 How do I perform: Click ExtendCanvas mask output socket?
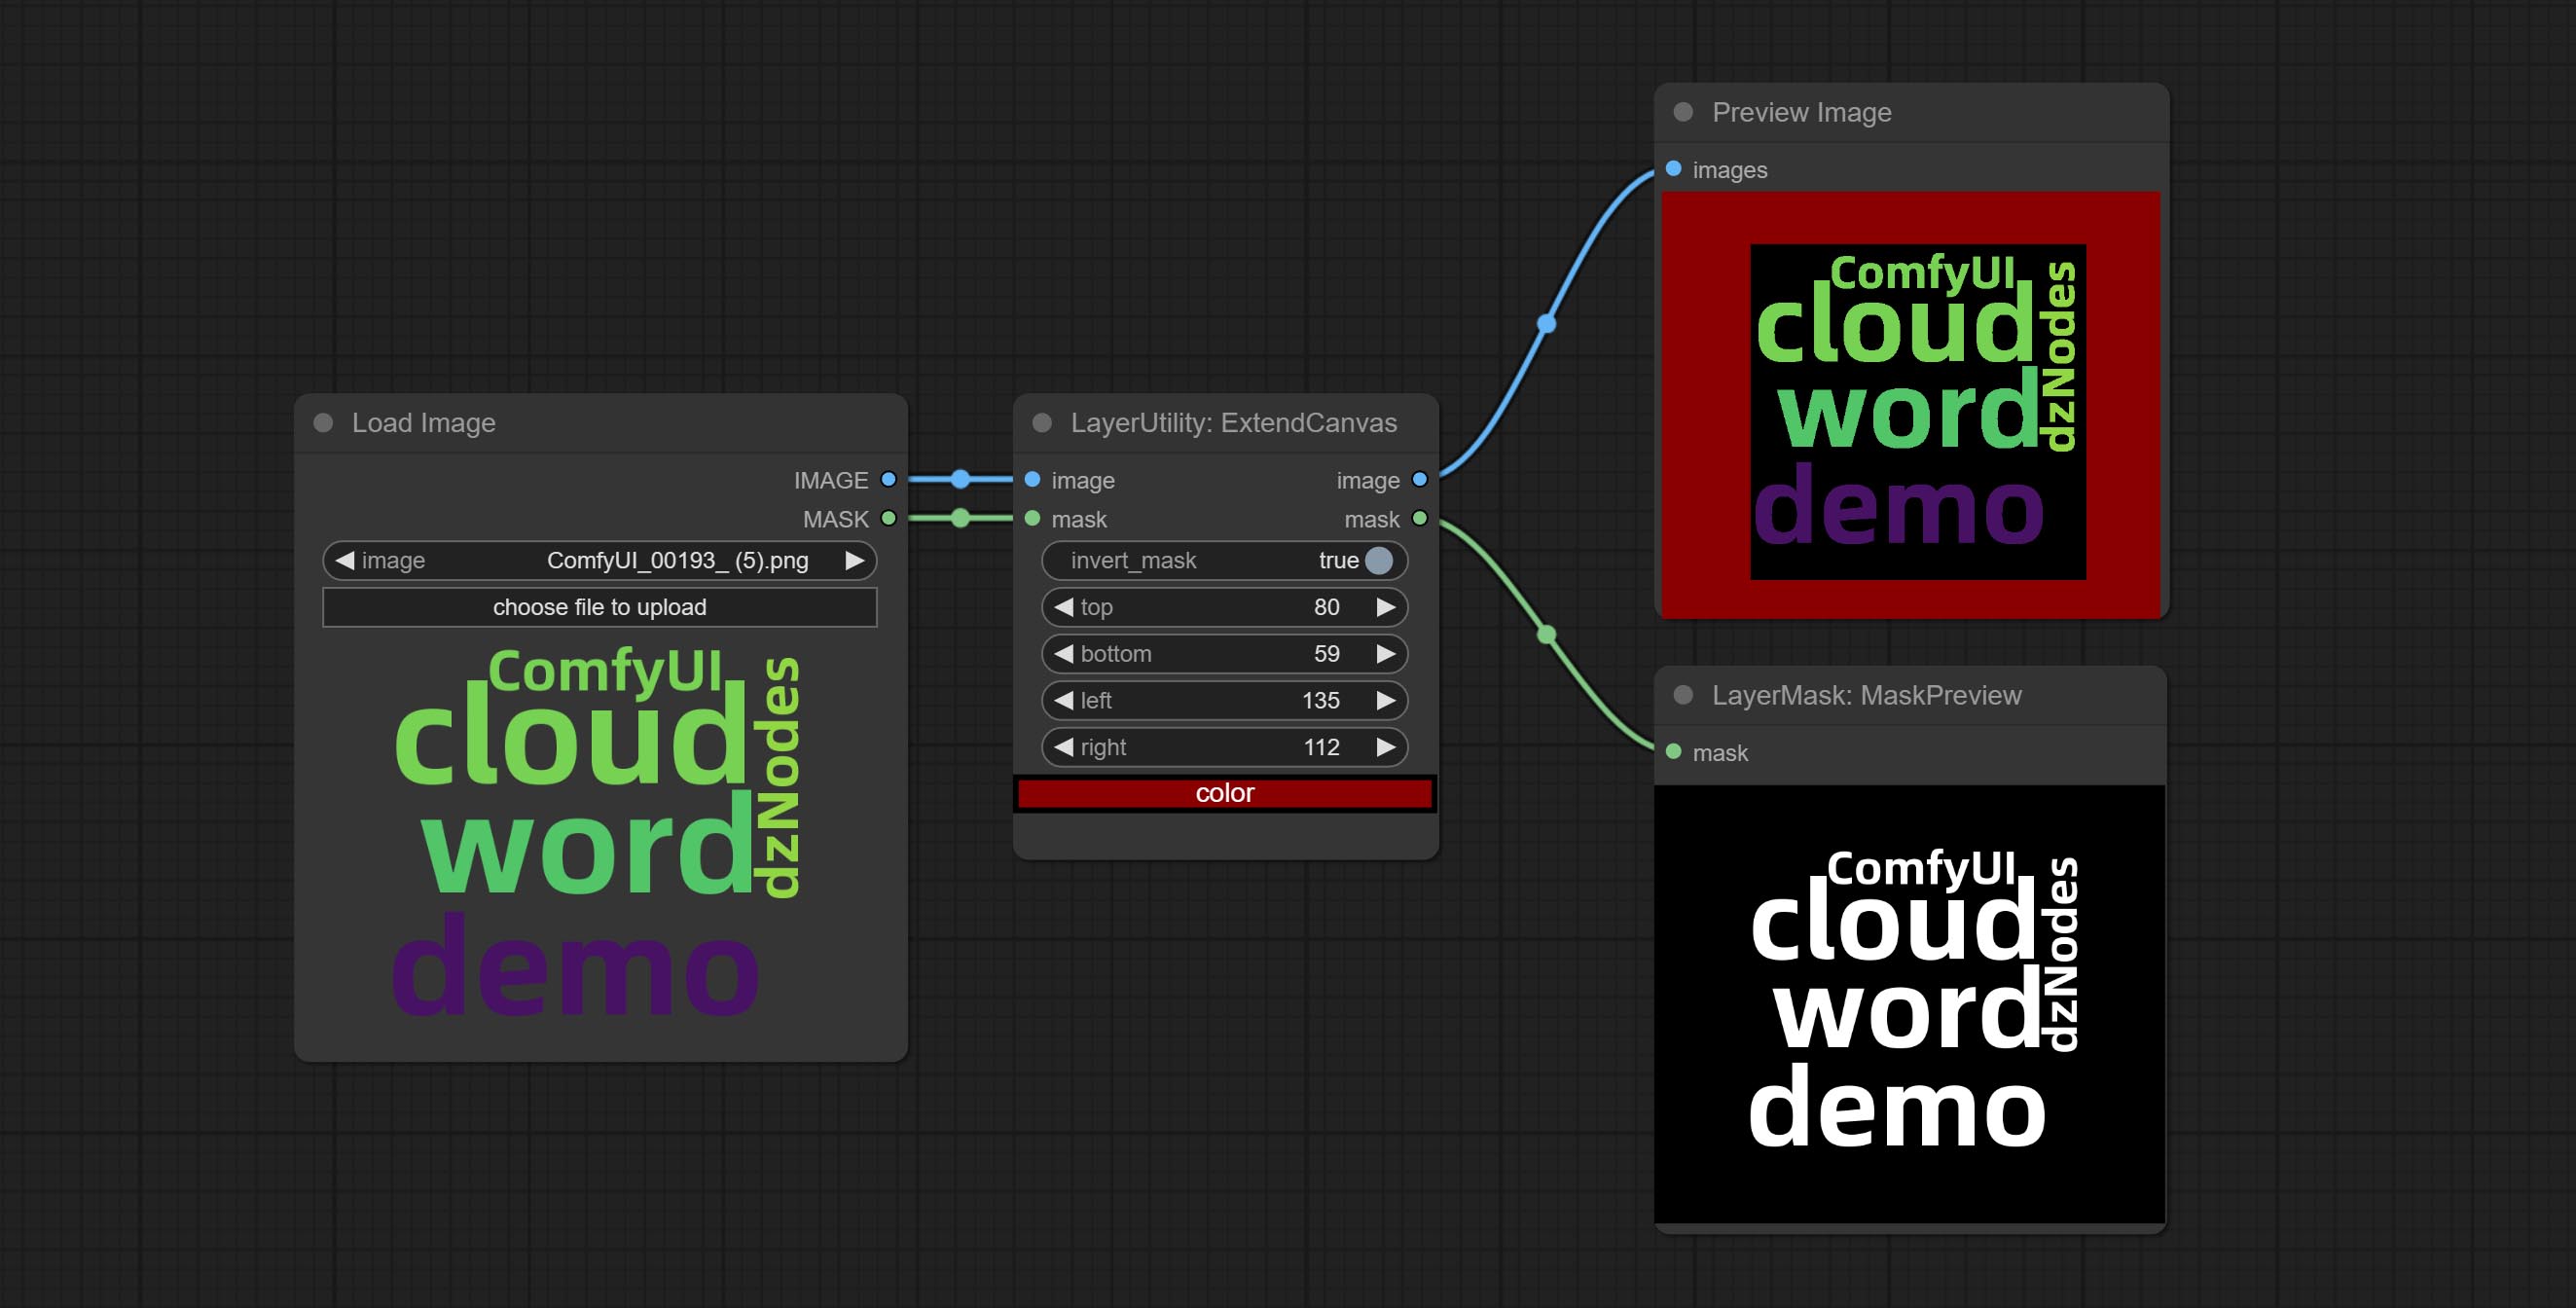pyautogui.click(x=1419, y=519)
